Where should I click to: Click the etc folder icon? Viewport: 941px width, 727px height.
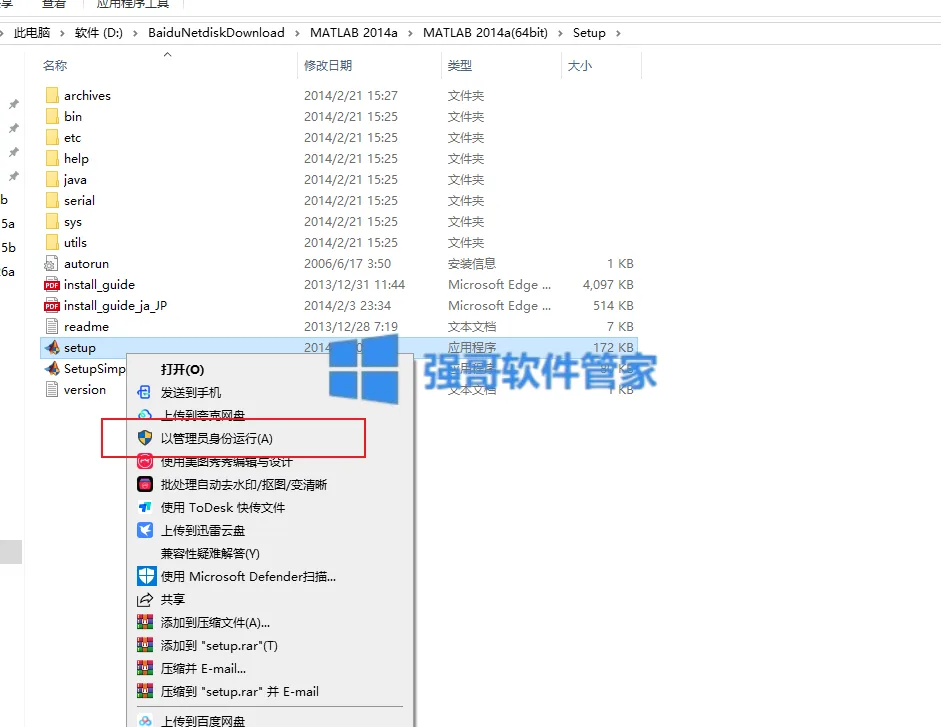[52, 137]
